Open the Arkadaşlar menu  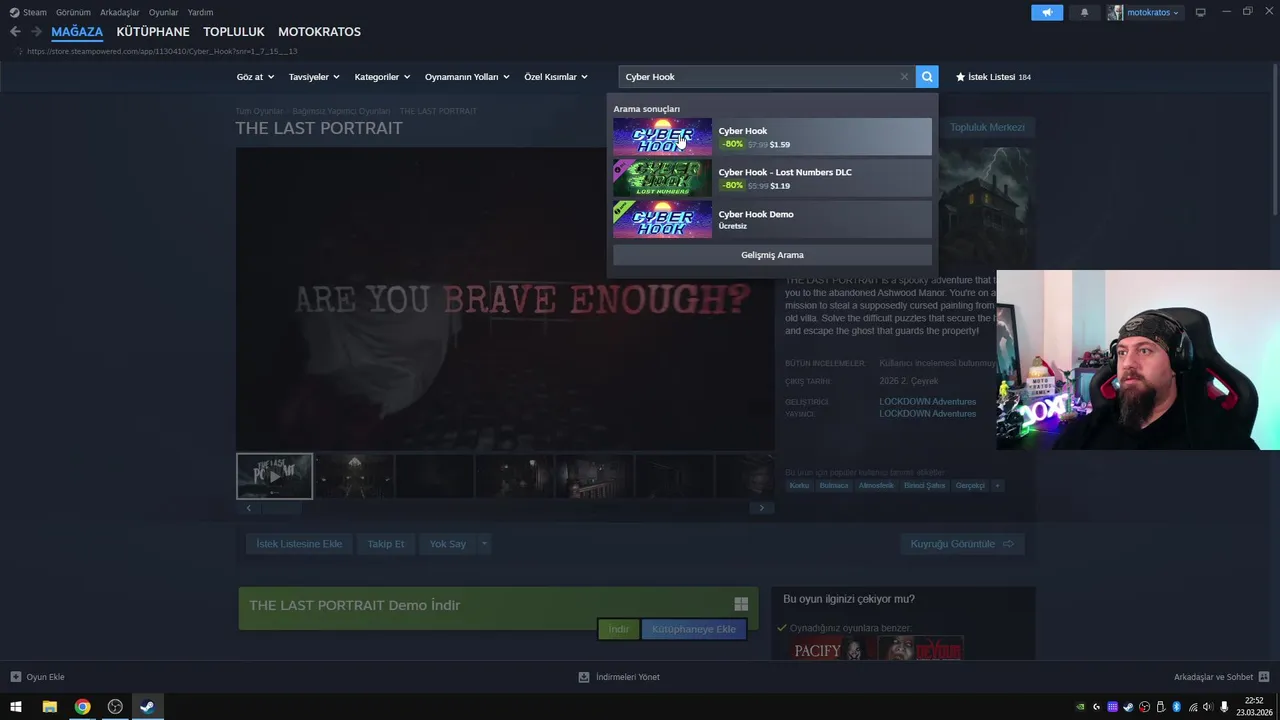point(119,12)
